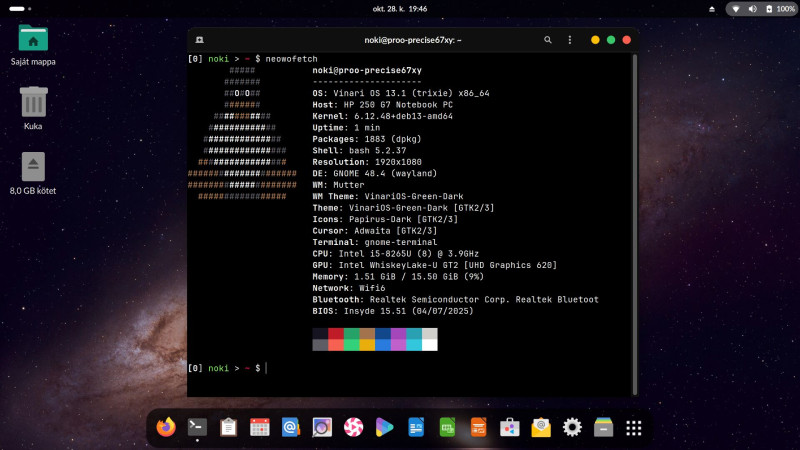Click the red swatch in top color row
800x450 pixels.
pyautogui.click(x=336, y=334)
